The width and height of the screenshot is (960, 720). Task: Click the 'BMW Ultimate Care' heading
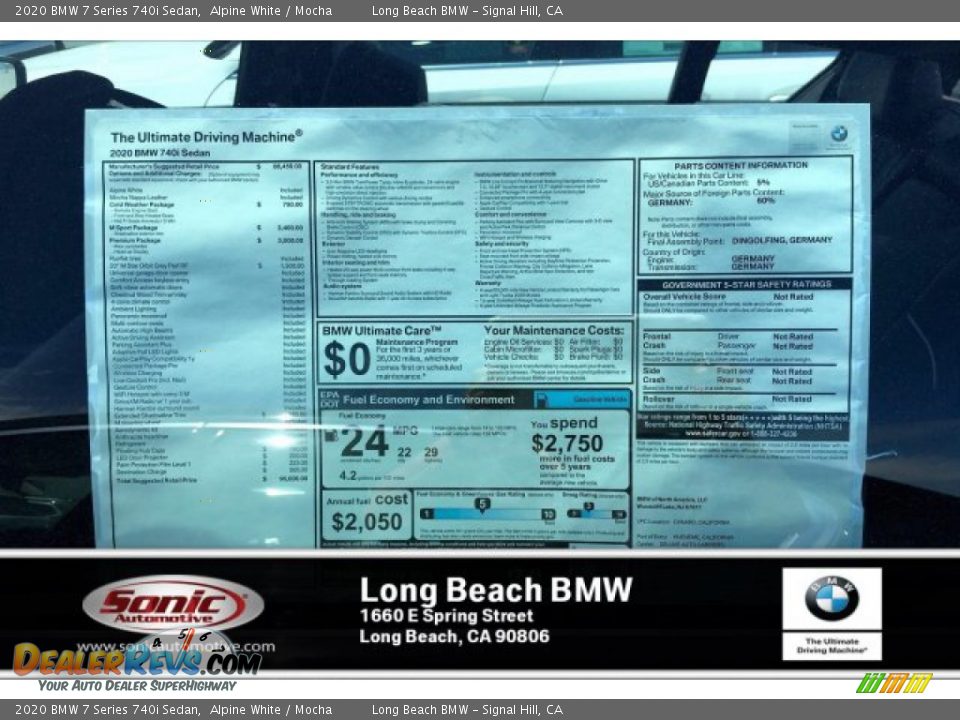[381, 331]
